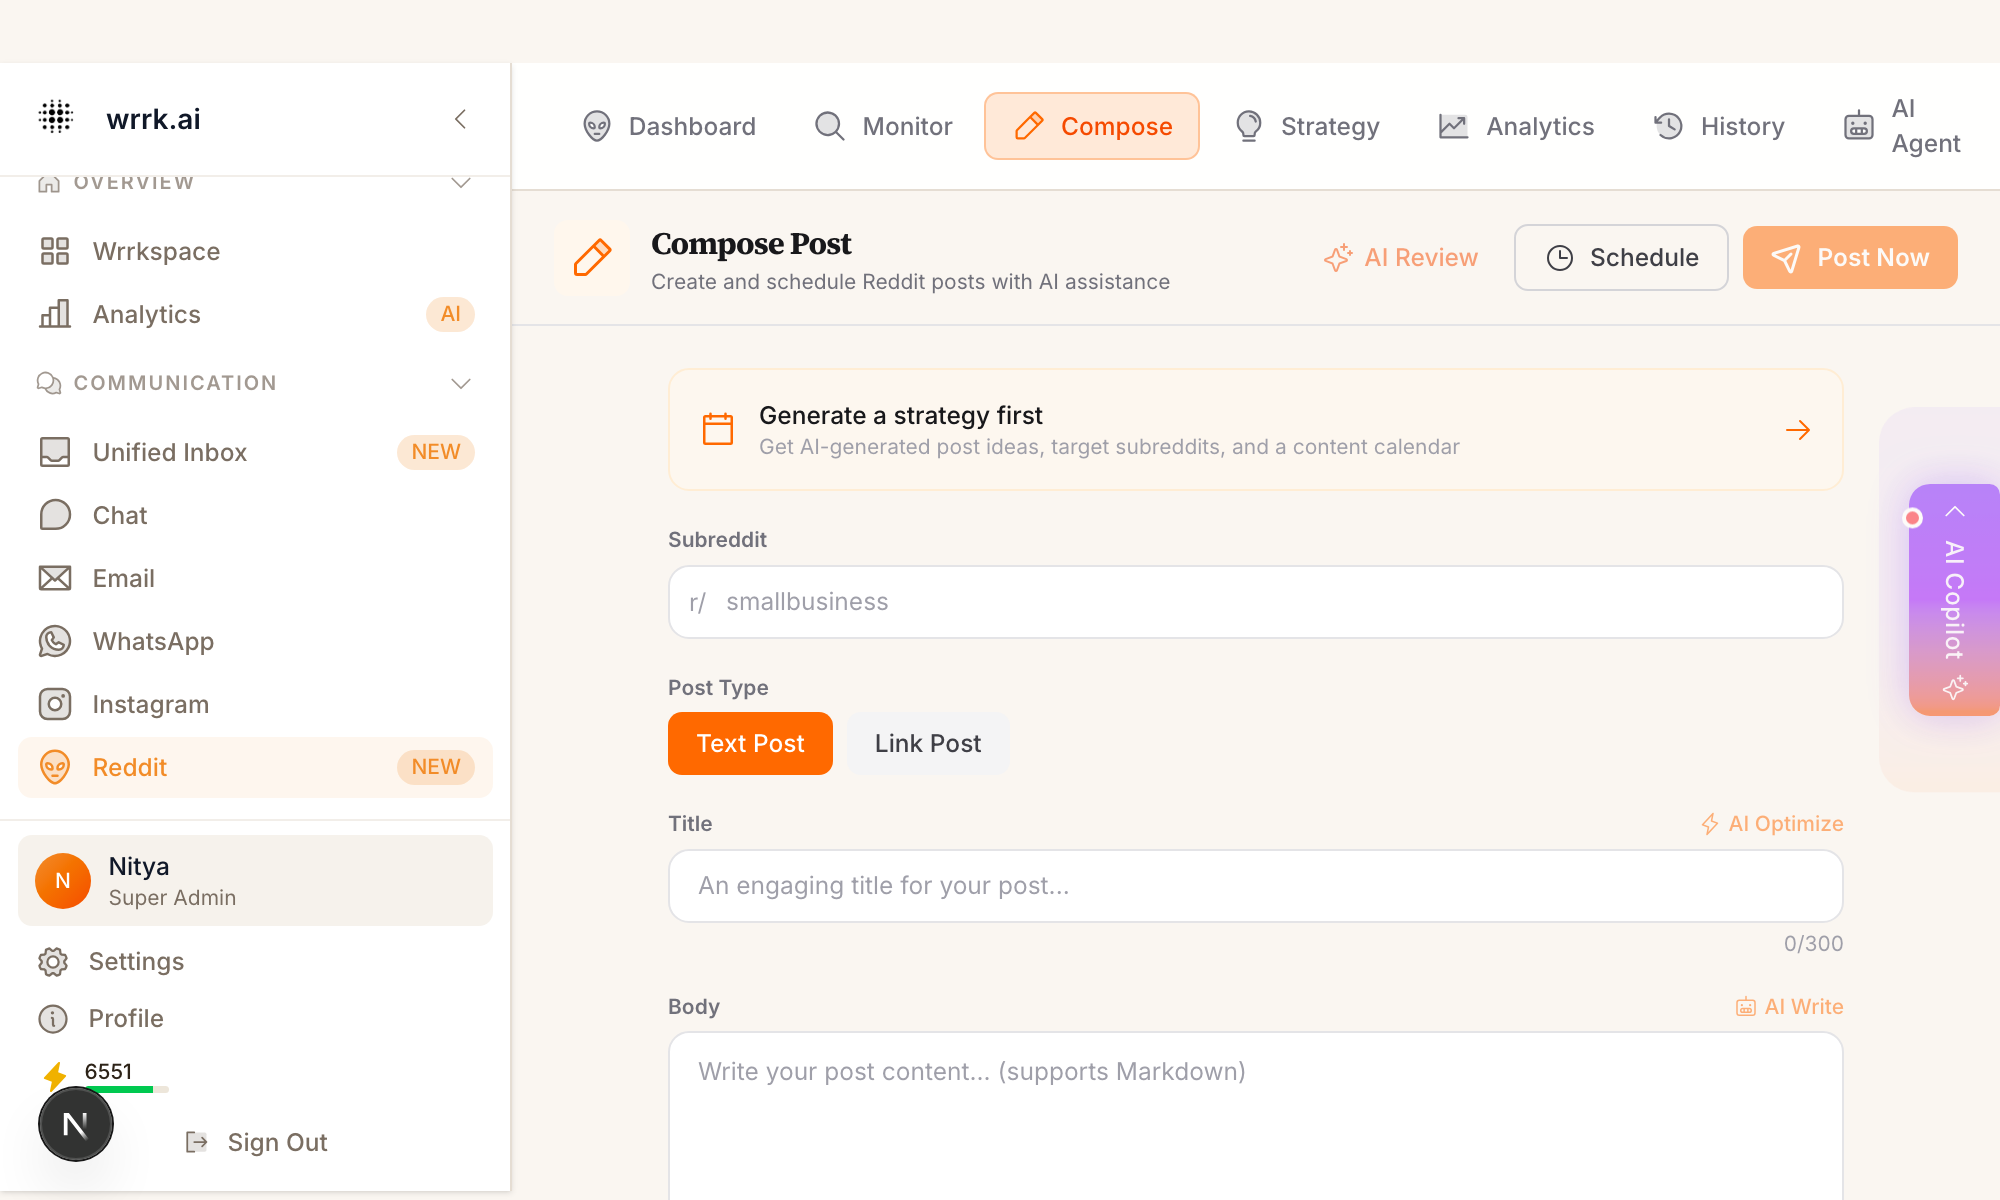
Task: Open the Unified Inbox tray icon
Action: click(x=55, y=452)
